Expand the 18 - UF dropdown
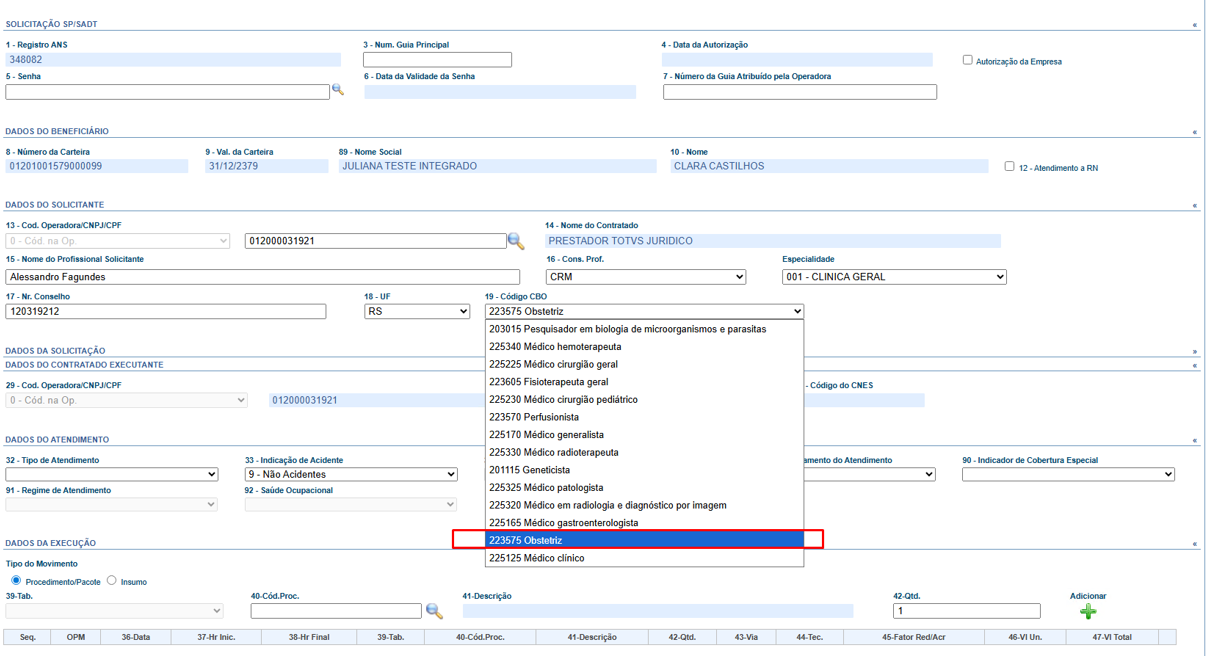This screenshot has height=656, width=1207. [417, 312]
